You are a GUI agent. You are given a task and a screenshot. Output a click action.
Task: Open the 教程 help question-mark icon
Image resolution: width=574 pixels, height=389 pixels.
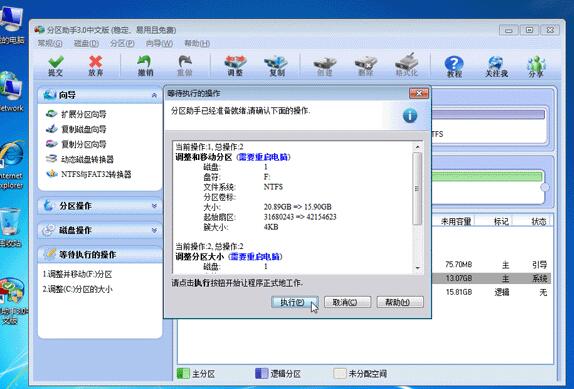454,66
